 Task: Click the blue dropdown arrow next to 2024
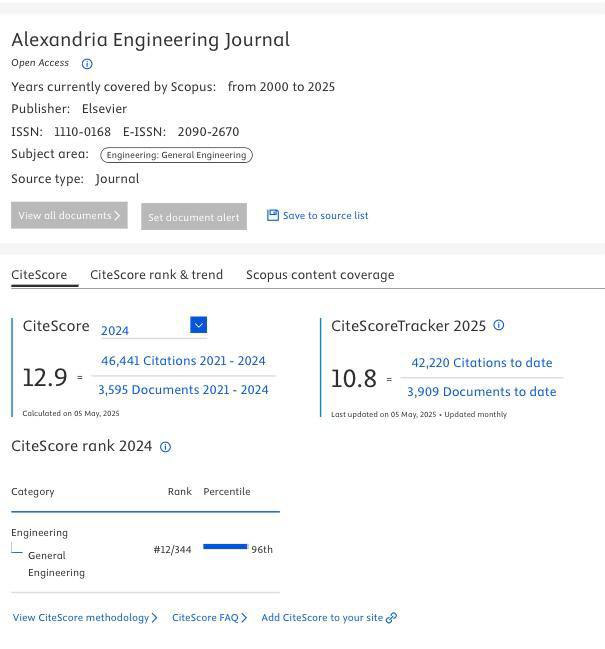(x=198, y=325)
